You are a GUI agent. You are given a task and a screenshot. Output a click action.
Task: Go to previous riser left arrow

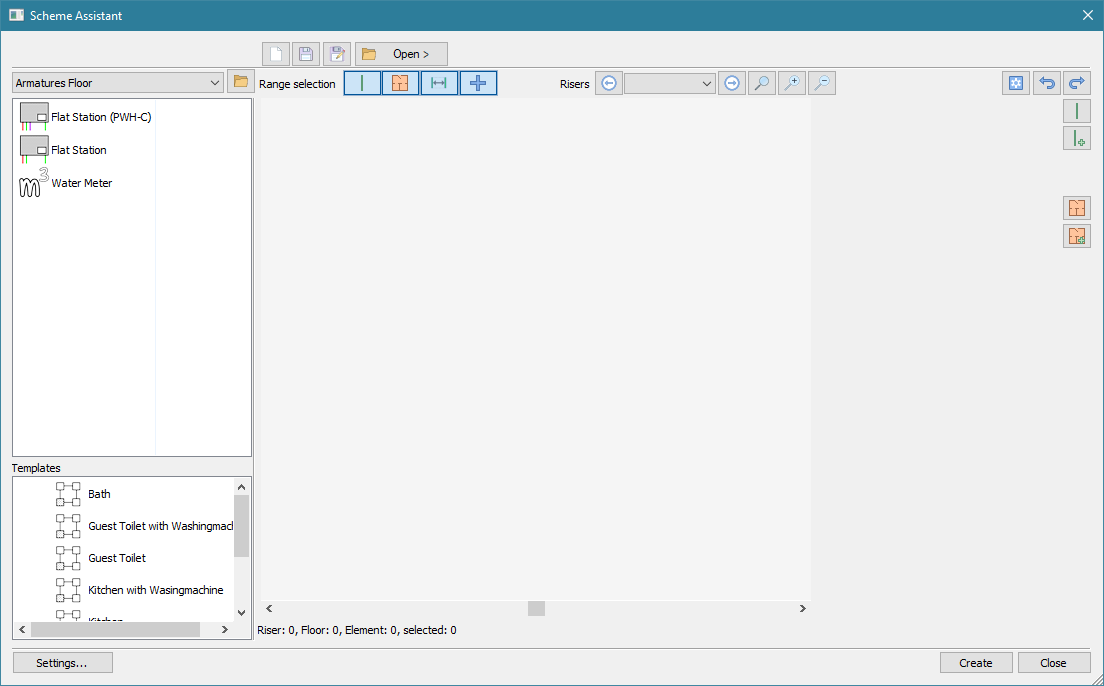(x=609, y=83)
